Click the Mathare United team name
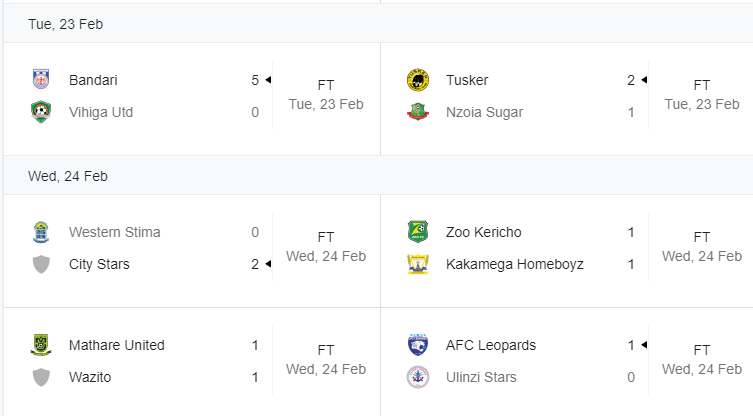This screenshot has height=416, width=753. pos(117,345)
